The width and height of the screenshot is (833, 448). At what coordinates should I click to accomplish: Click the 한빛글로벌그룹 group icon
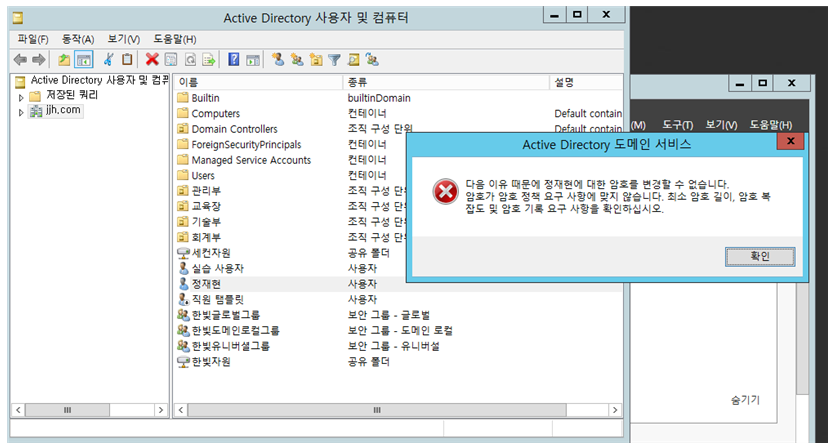(x=183, y=315)
